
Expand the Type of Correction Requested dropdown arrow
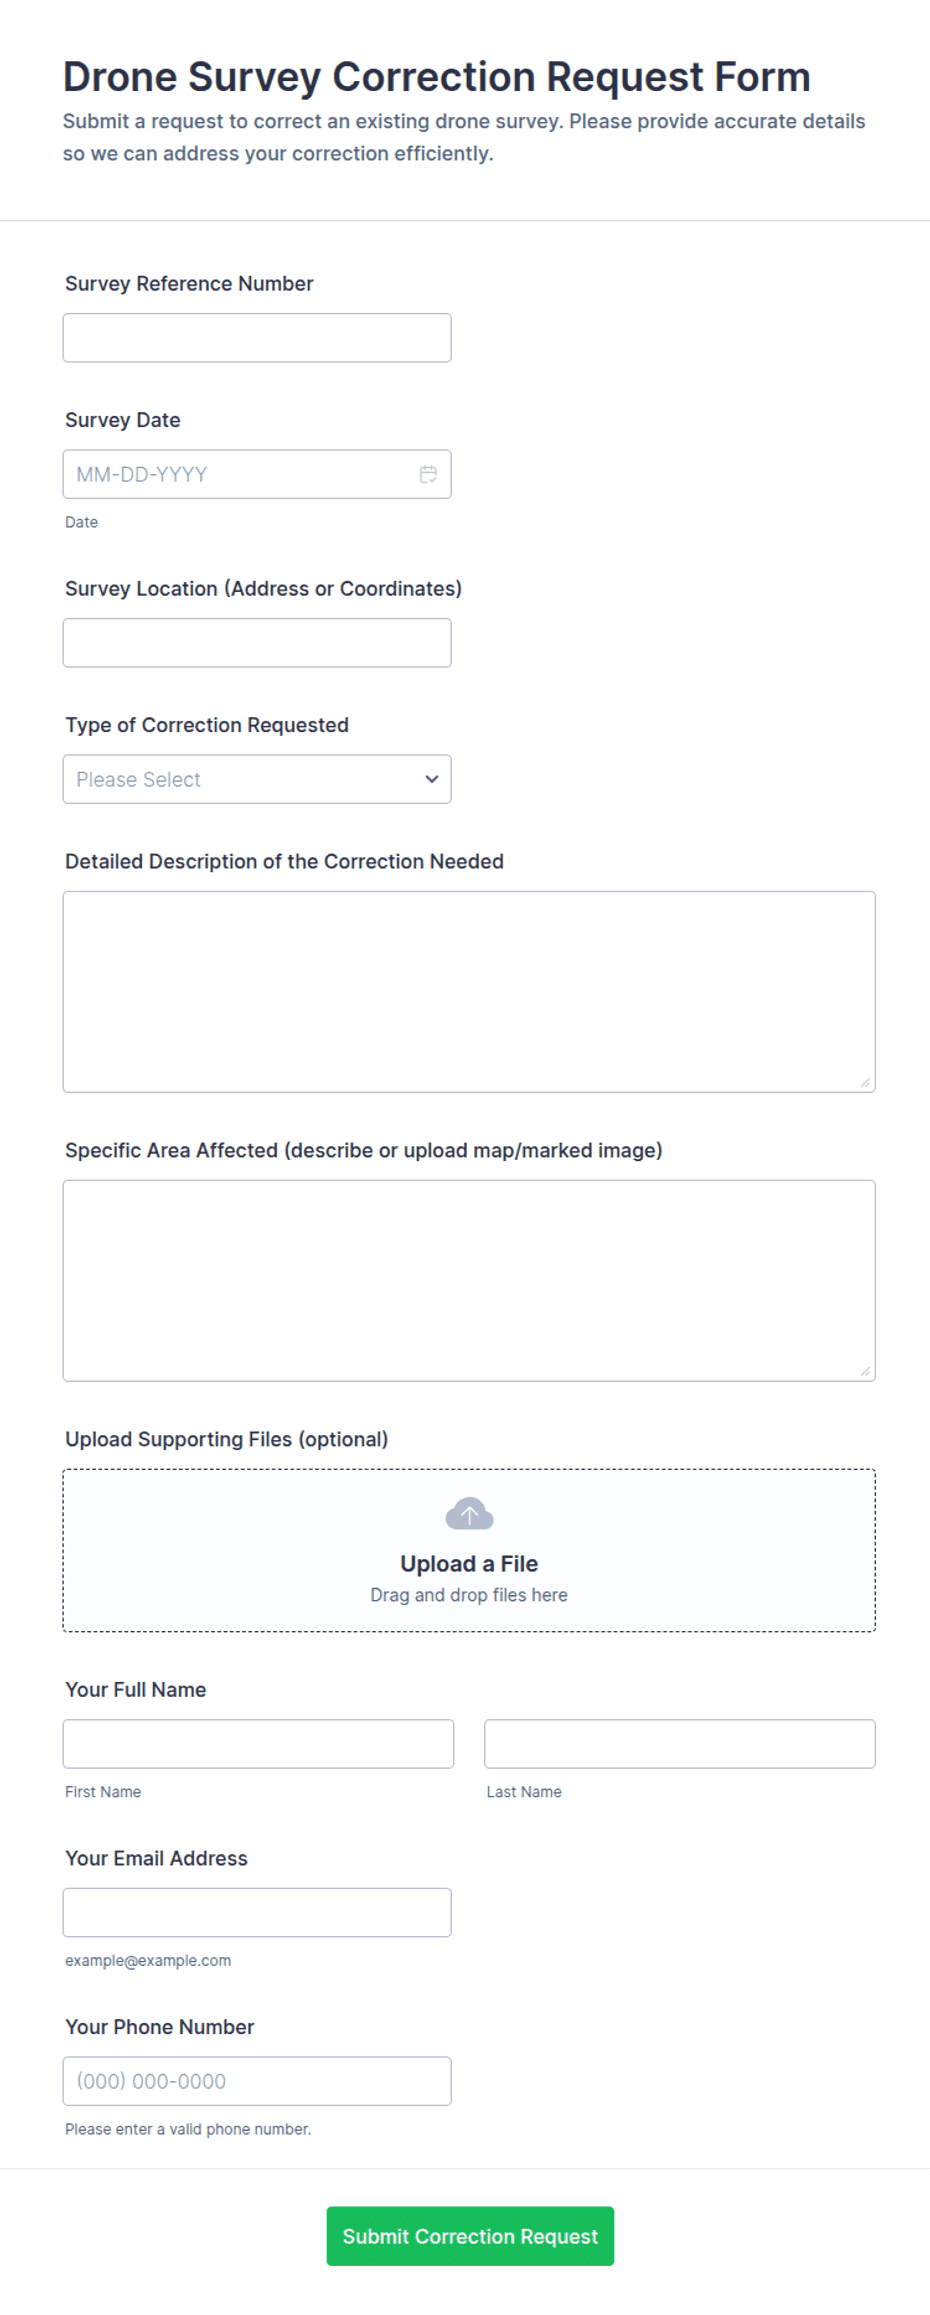432,779
